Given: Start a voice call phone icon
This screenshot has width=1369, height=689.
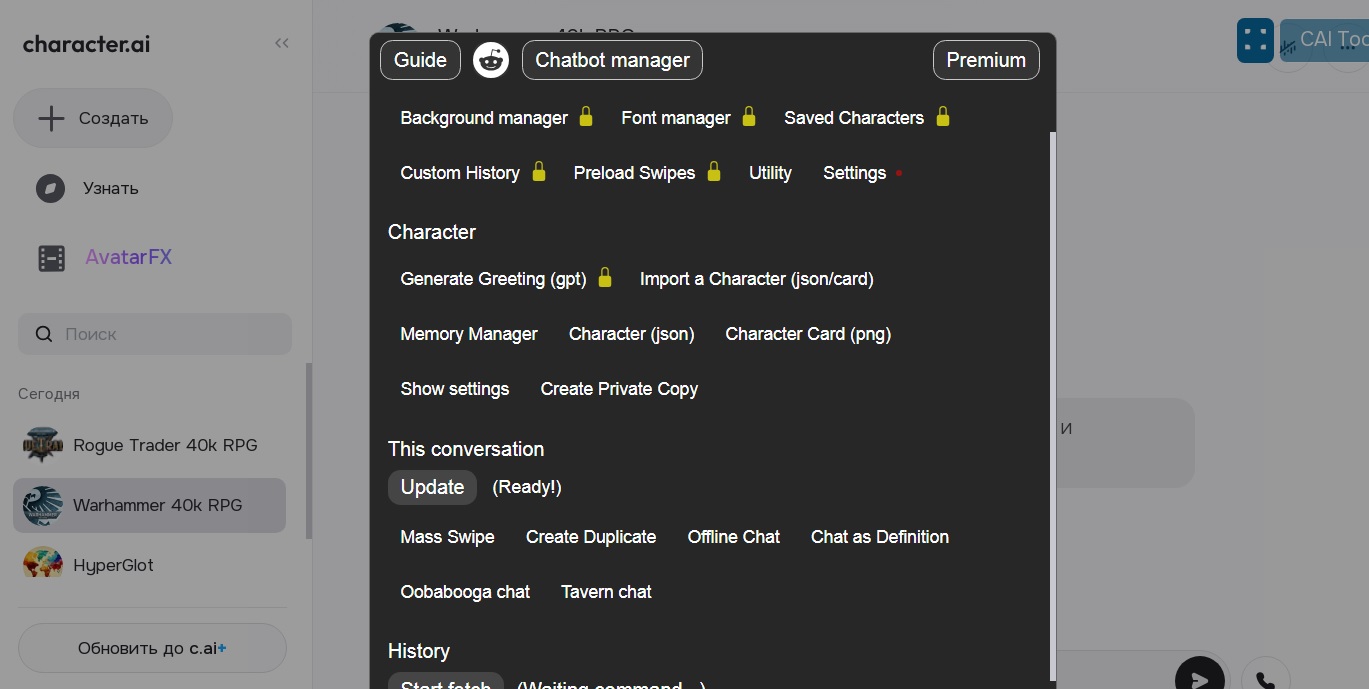Looking at the screenshot, I should (1265, 678).
